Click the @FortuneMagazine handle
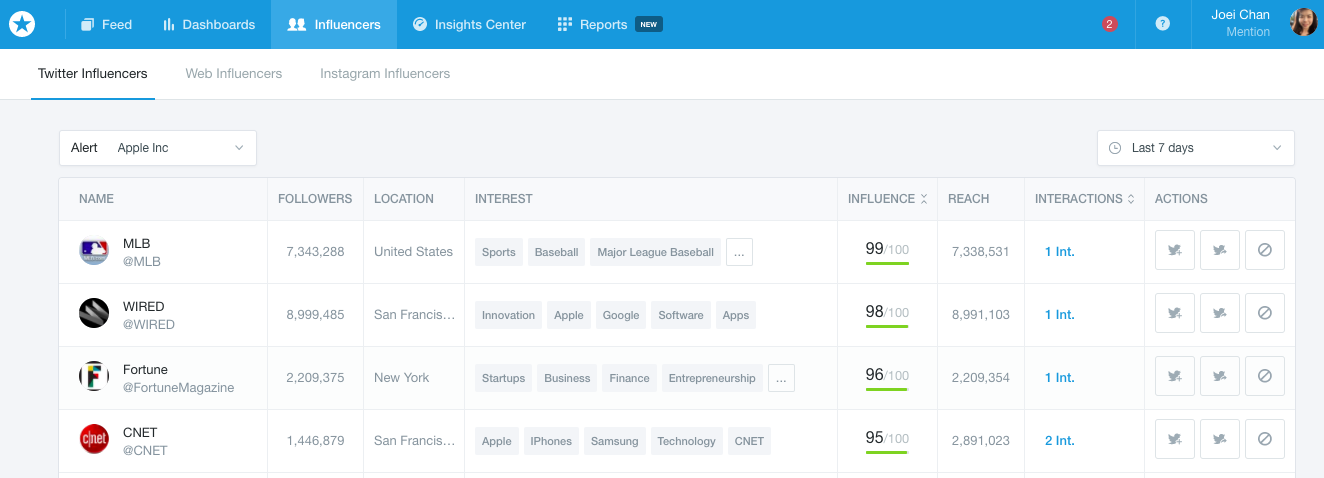 pos(179,388)
